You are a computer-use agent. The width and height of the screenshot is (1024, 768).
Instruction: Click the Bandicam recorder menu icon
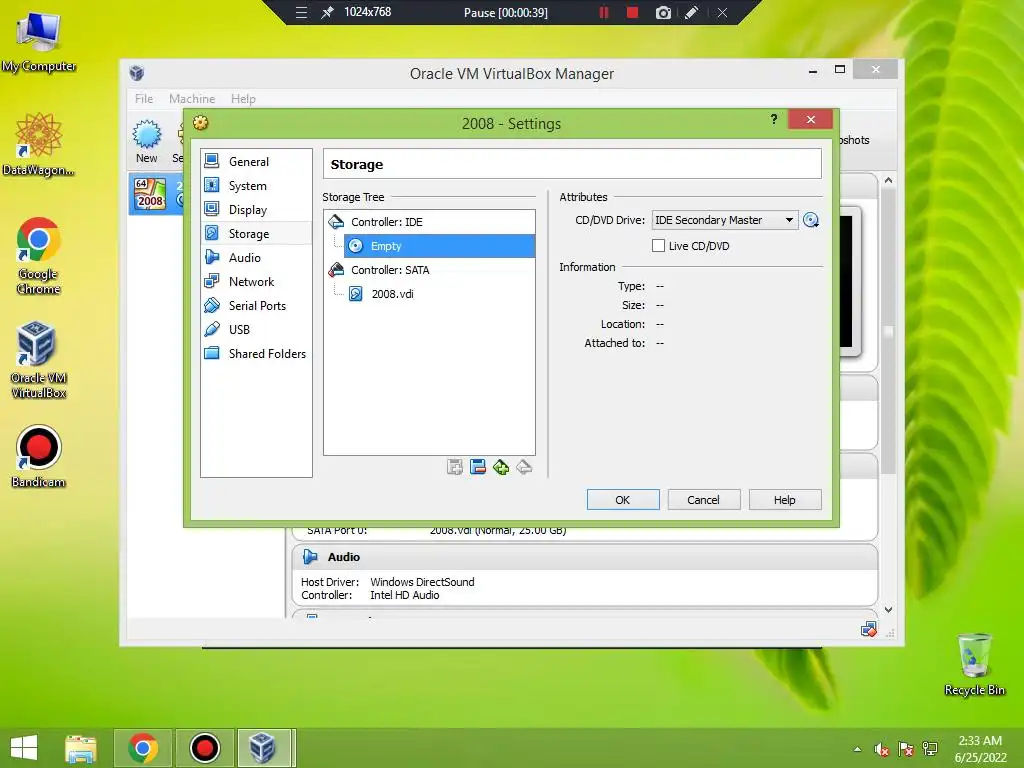[301, 12]
